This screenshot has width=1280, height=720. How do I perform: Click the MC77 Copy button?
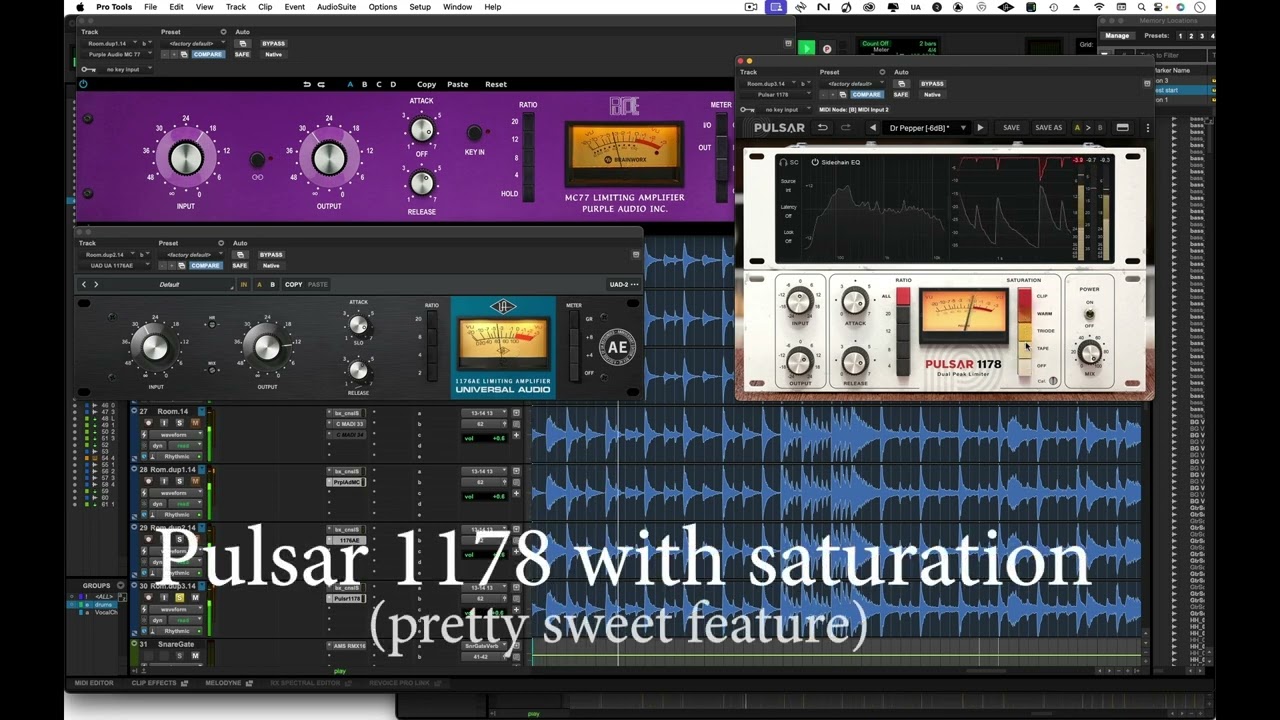[x=427, y=84]
